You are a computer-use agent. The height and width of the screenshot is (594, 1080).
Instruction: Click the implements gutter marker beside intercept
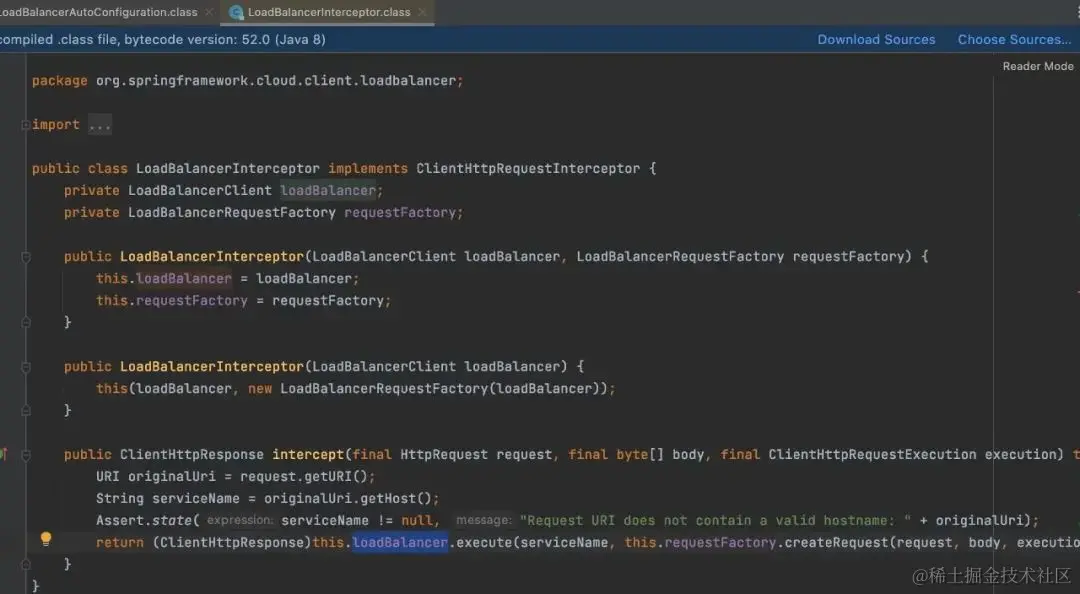pyautogui.click(x=3, y=454)
